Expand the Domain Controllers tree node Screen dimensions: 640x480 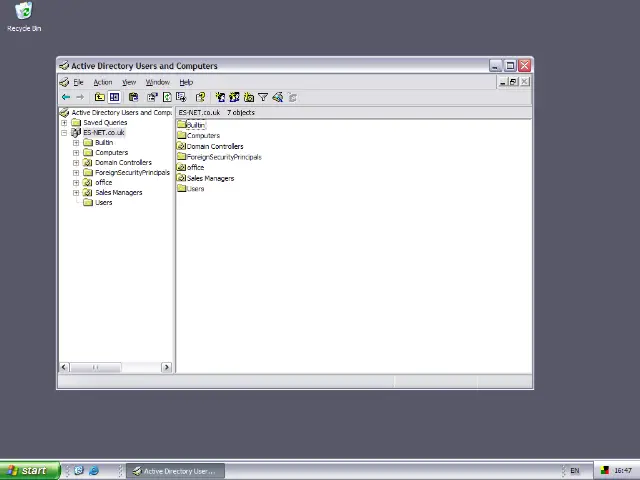(76, 162)
